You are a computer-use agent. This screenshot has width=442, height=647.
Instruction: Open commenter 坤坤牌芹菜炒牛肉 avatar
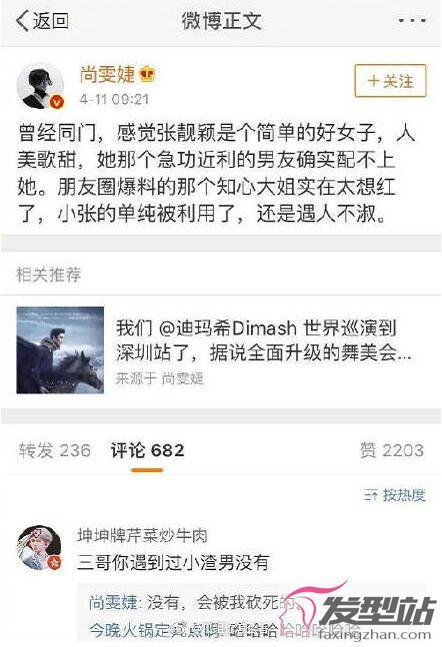[x=40, y=548]
